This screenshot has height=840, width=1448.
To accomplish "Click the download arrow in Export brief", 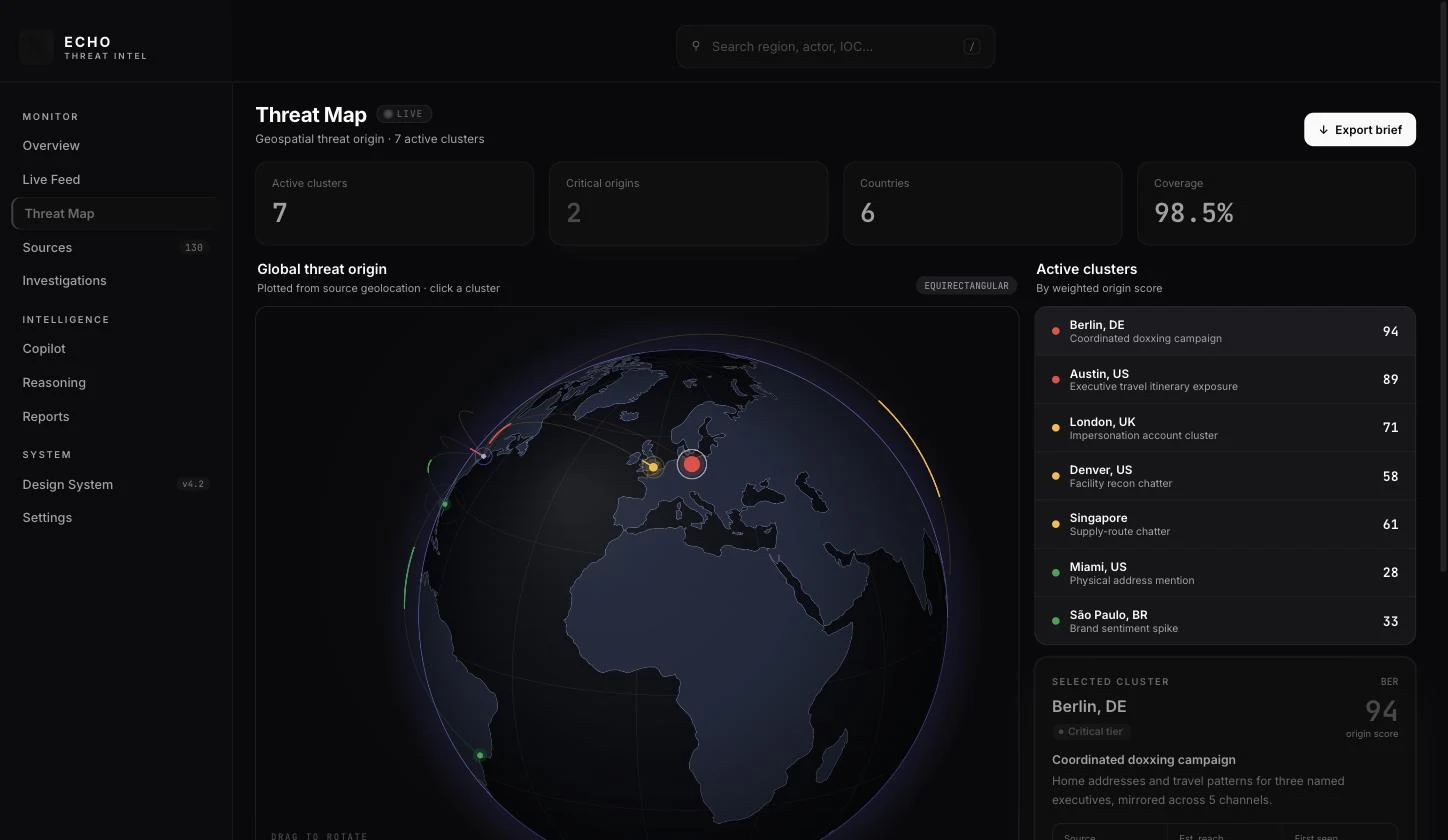I will pyautogui.click(x=1323, y=130).
